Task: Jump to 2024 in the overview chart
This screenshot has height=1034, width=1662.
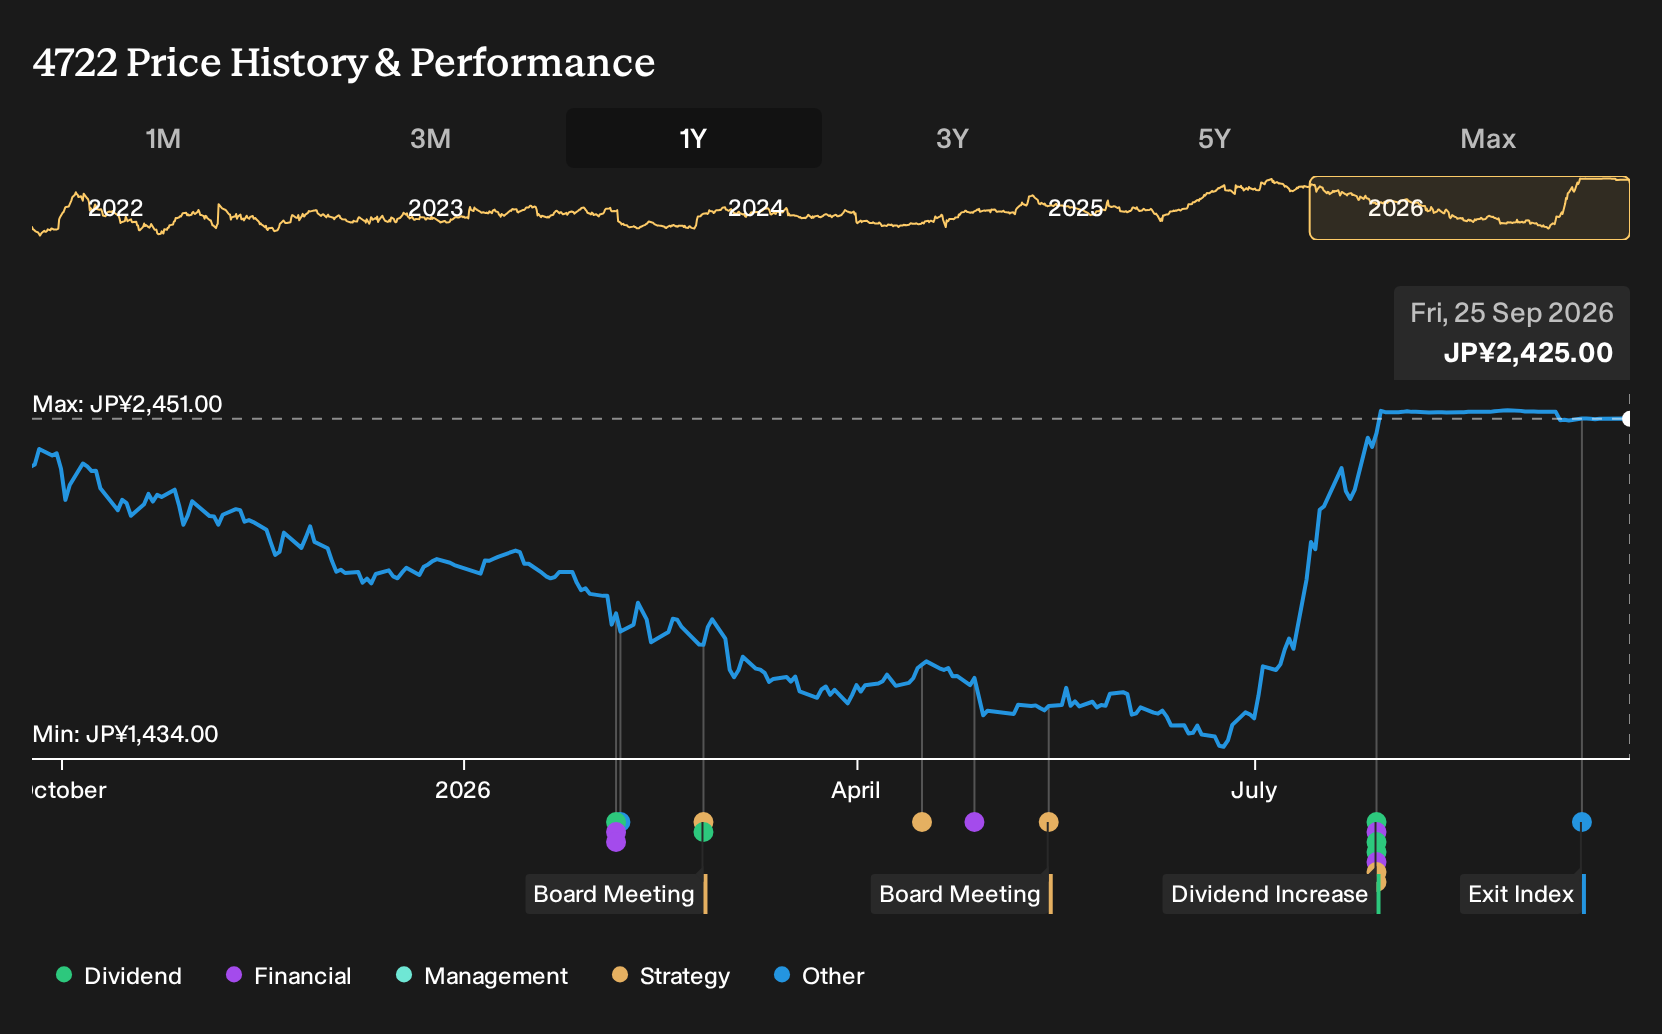Action: click(756, 208)
